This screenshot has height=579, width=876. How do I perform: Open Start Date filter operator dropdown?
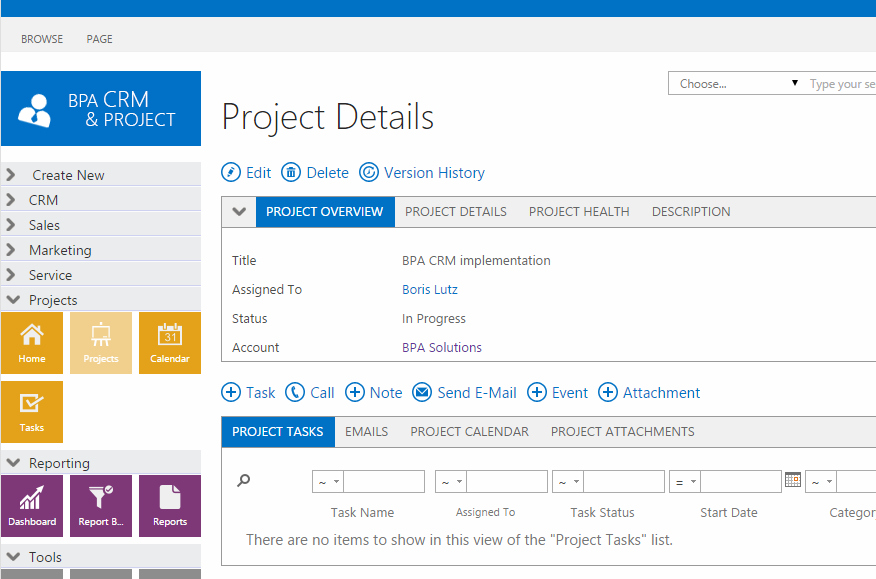point(685,482)
